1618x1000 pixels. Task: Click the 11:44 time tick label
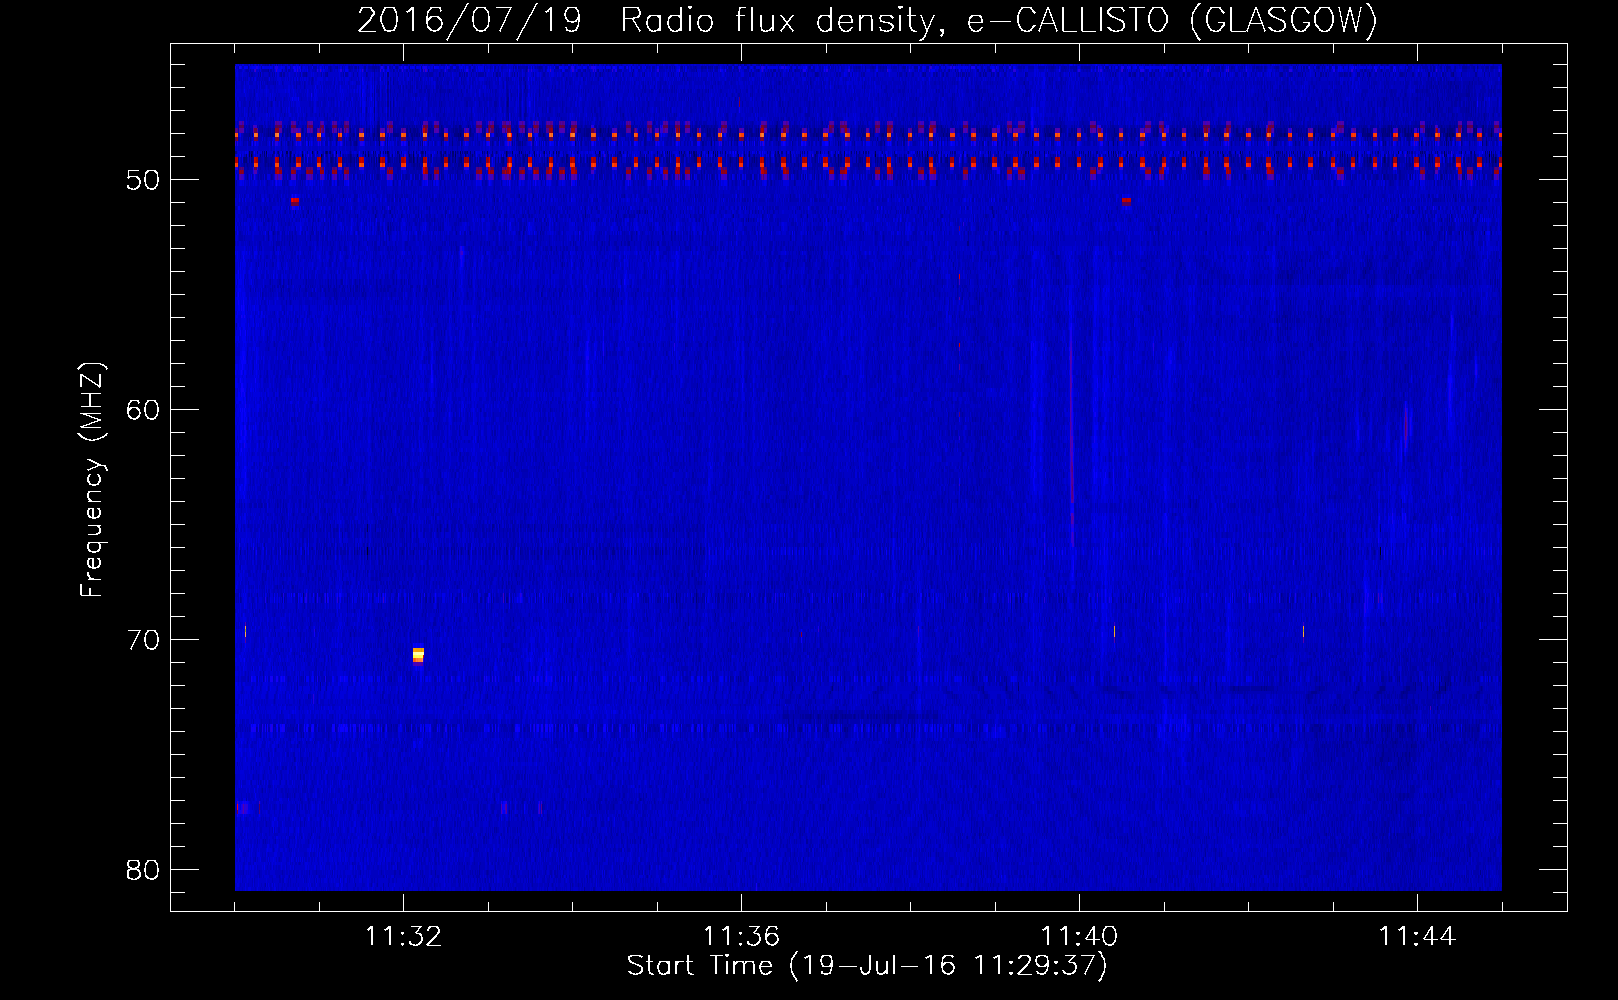1417,937
